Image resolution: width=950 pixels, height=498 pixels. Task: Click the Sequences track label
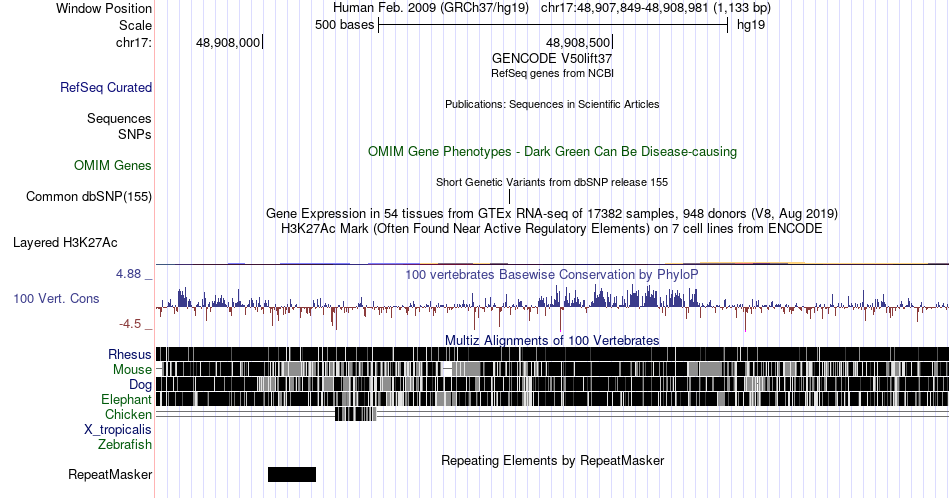119,118
